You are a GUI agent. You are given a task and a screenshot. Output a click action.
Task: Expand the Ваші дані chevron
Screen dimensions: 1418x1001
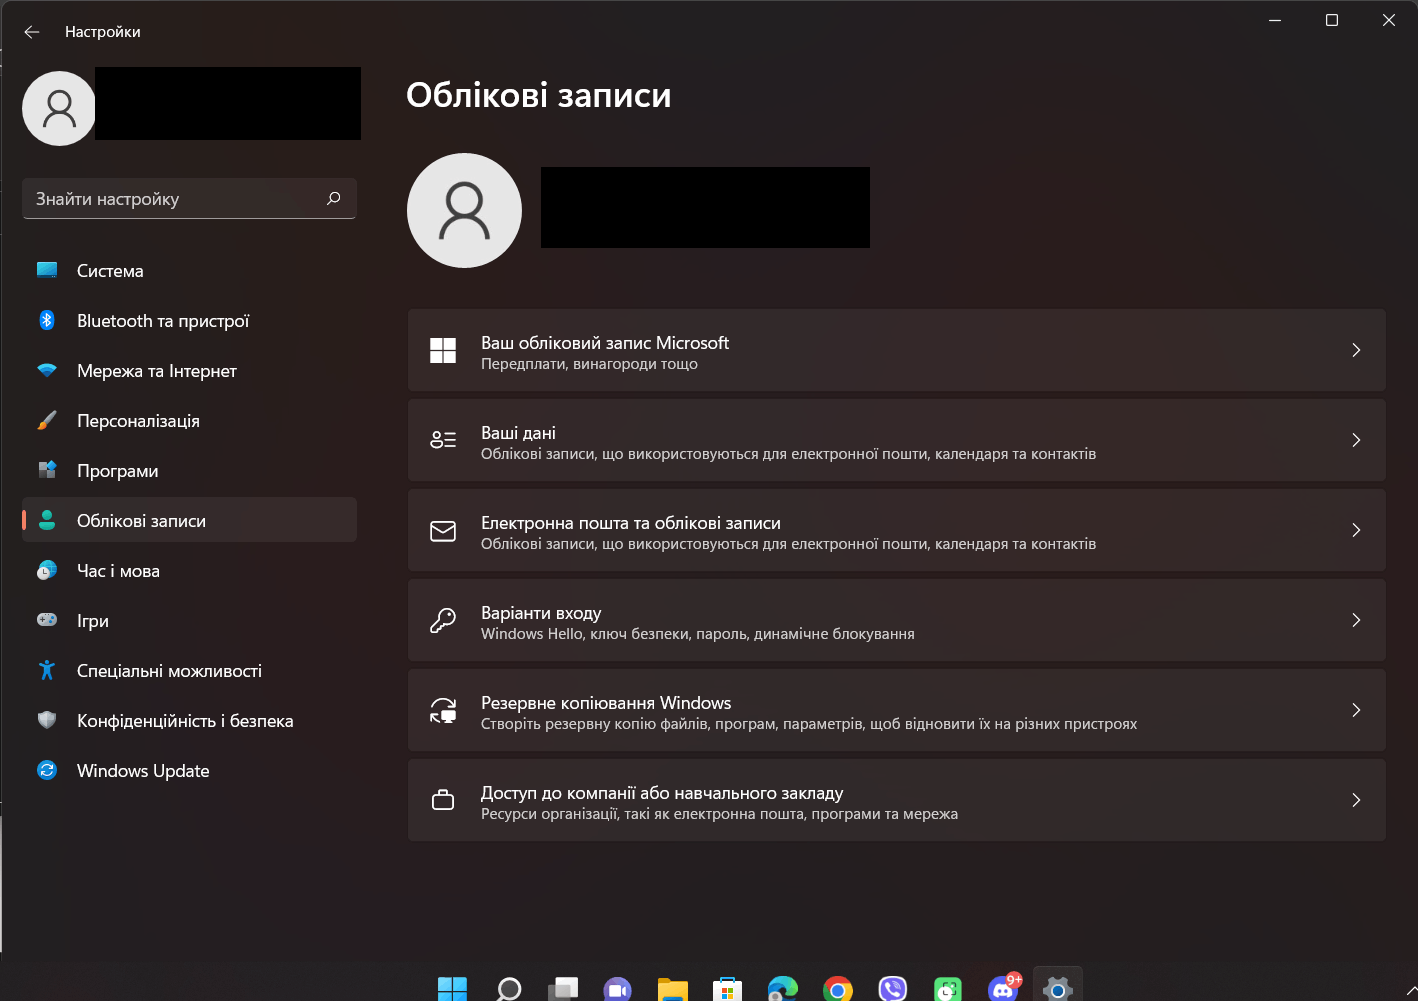point(1356,440)
